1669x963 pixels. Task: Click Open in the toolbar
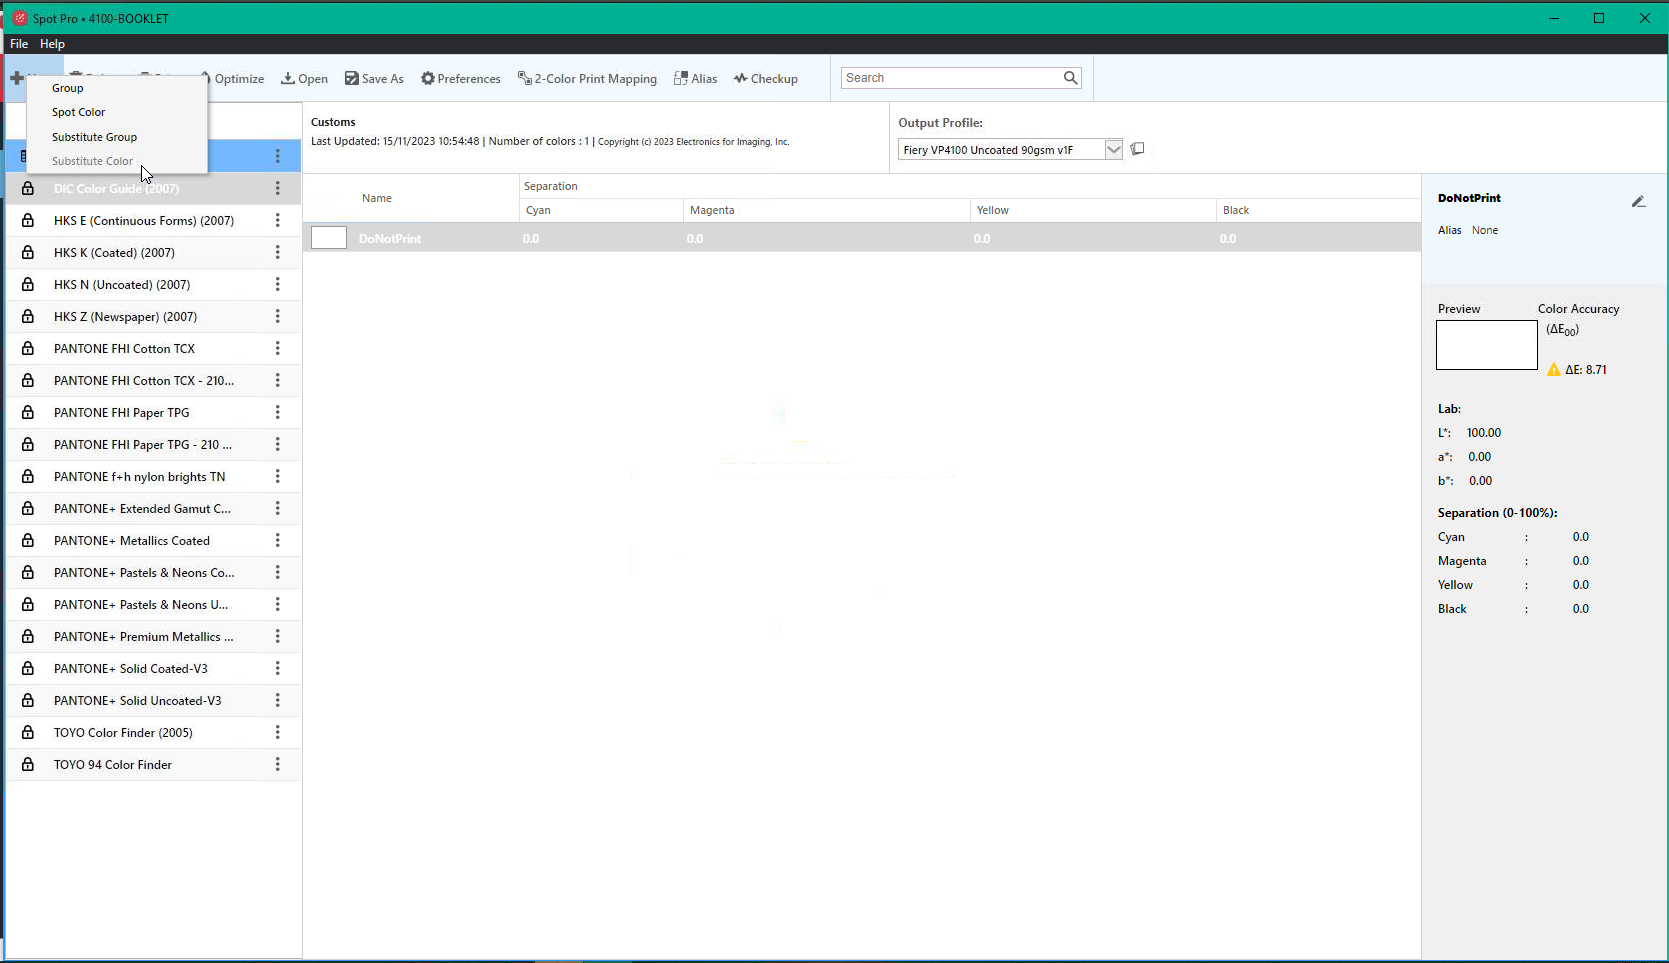pos(304,78)
